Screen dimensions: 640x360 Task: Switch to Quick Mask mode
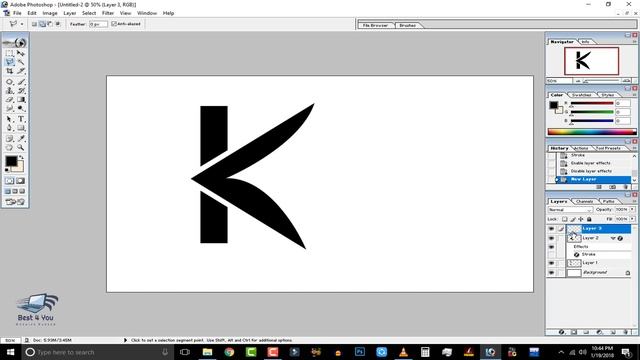click(20, 181)
